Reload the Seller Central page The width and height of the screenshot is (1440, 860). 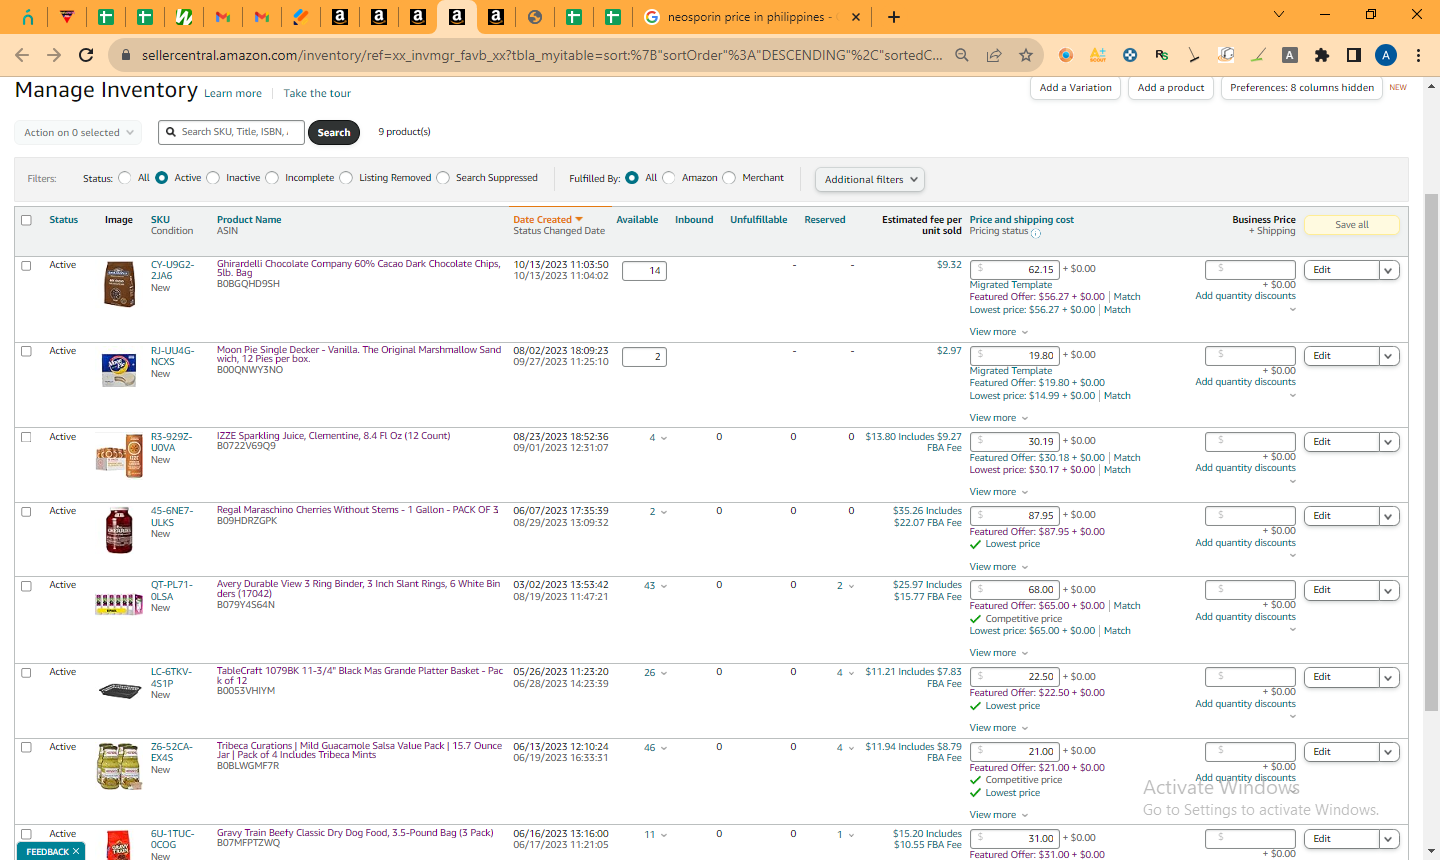coord(86,55)
